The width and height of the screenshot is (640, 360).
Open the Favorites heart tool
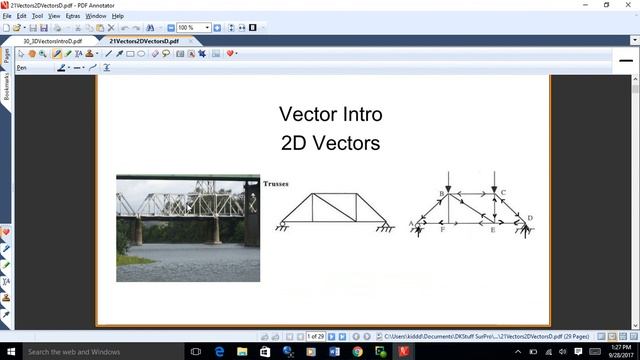coord(230,53)
